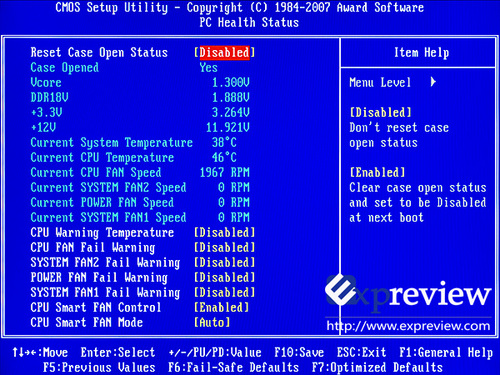This screenshot has width=500, height=375.
Task: Click the +12V label
Action: pyautogui.click(x=43, y=128)
